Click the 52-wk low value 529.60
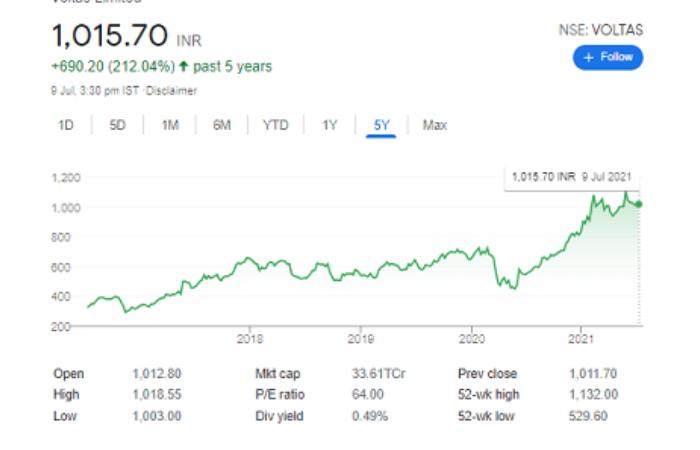The image size is (700, 450). 588,416
